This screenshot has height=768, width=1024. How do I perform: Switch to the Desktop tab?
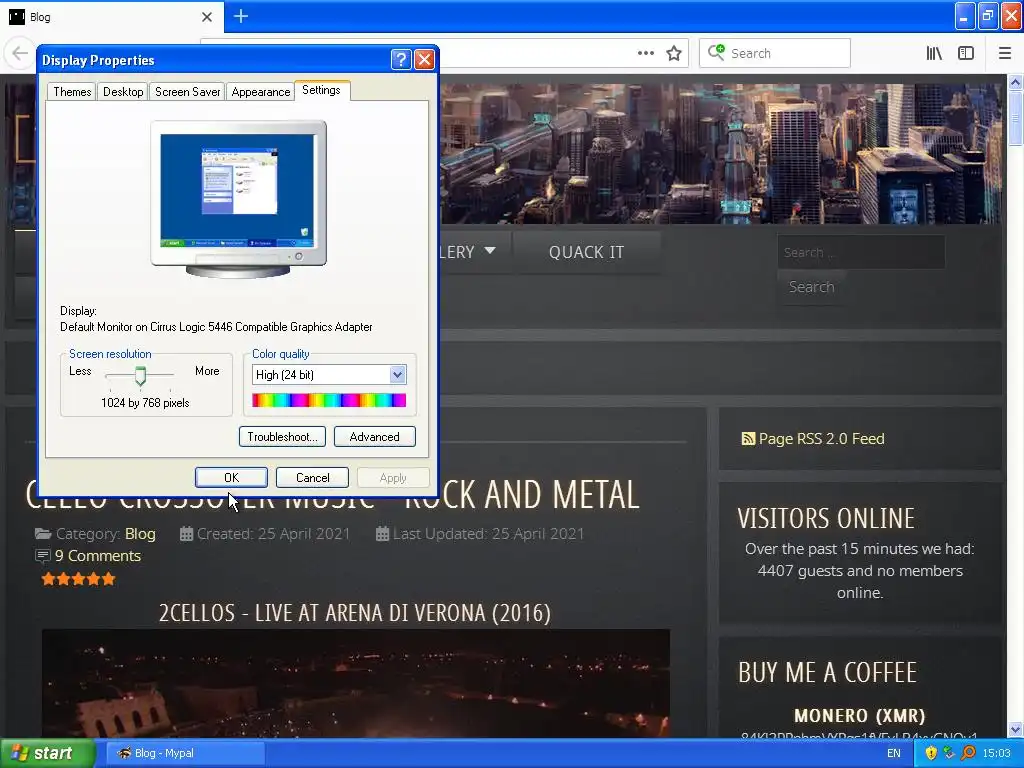[x=123, y=91]
